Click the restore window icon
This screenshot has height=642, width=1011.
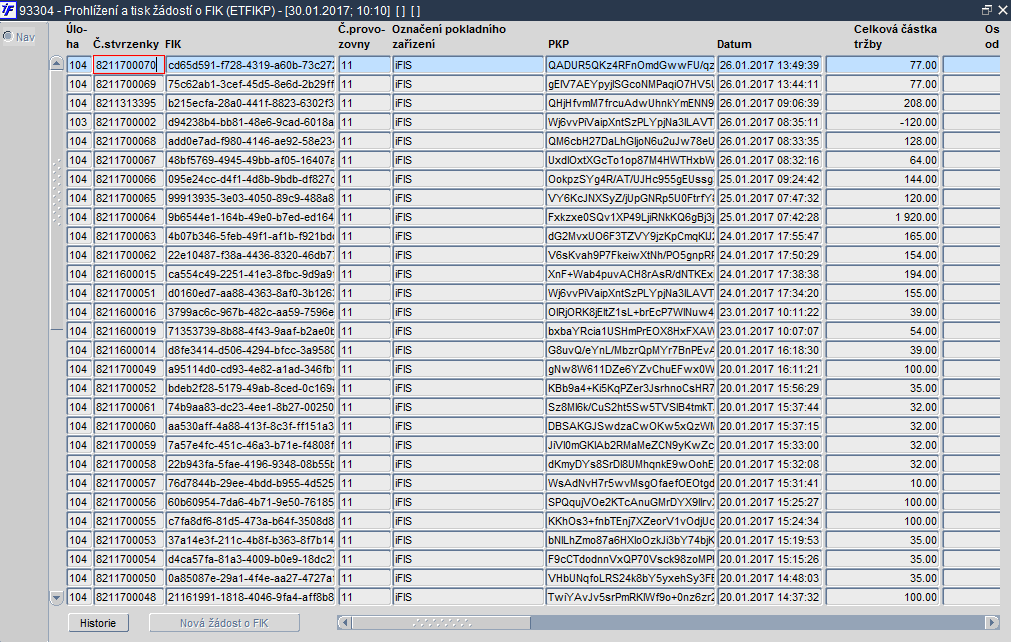coord(986,10)
